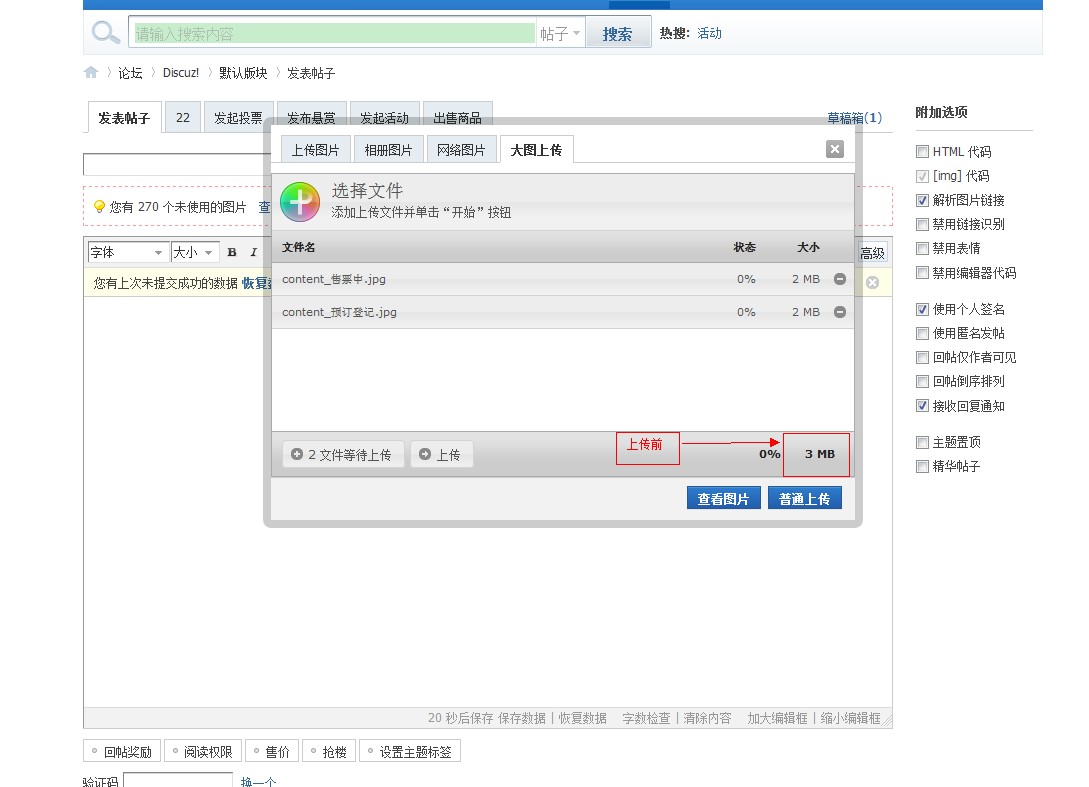This screenshot has height=787, width=1089.
Task: Click the 活动 hot search link
Action: tap(709, 33)
